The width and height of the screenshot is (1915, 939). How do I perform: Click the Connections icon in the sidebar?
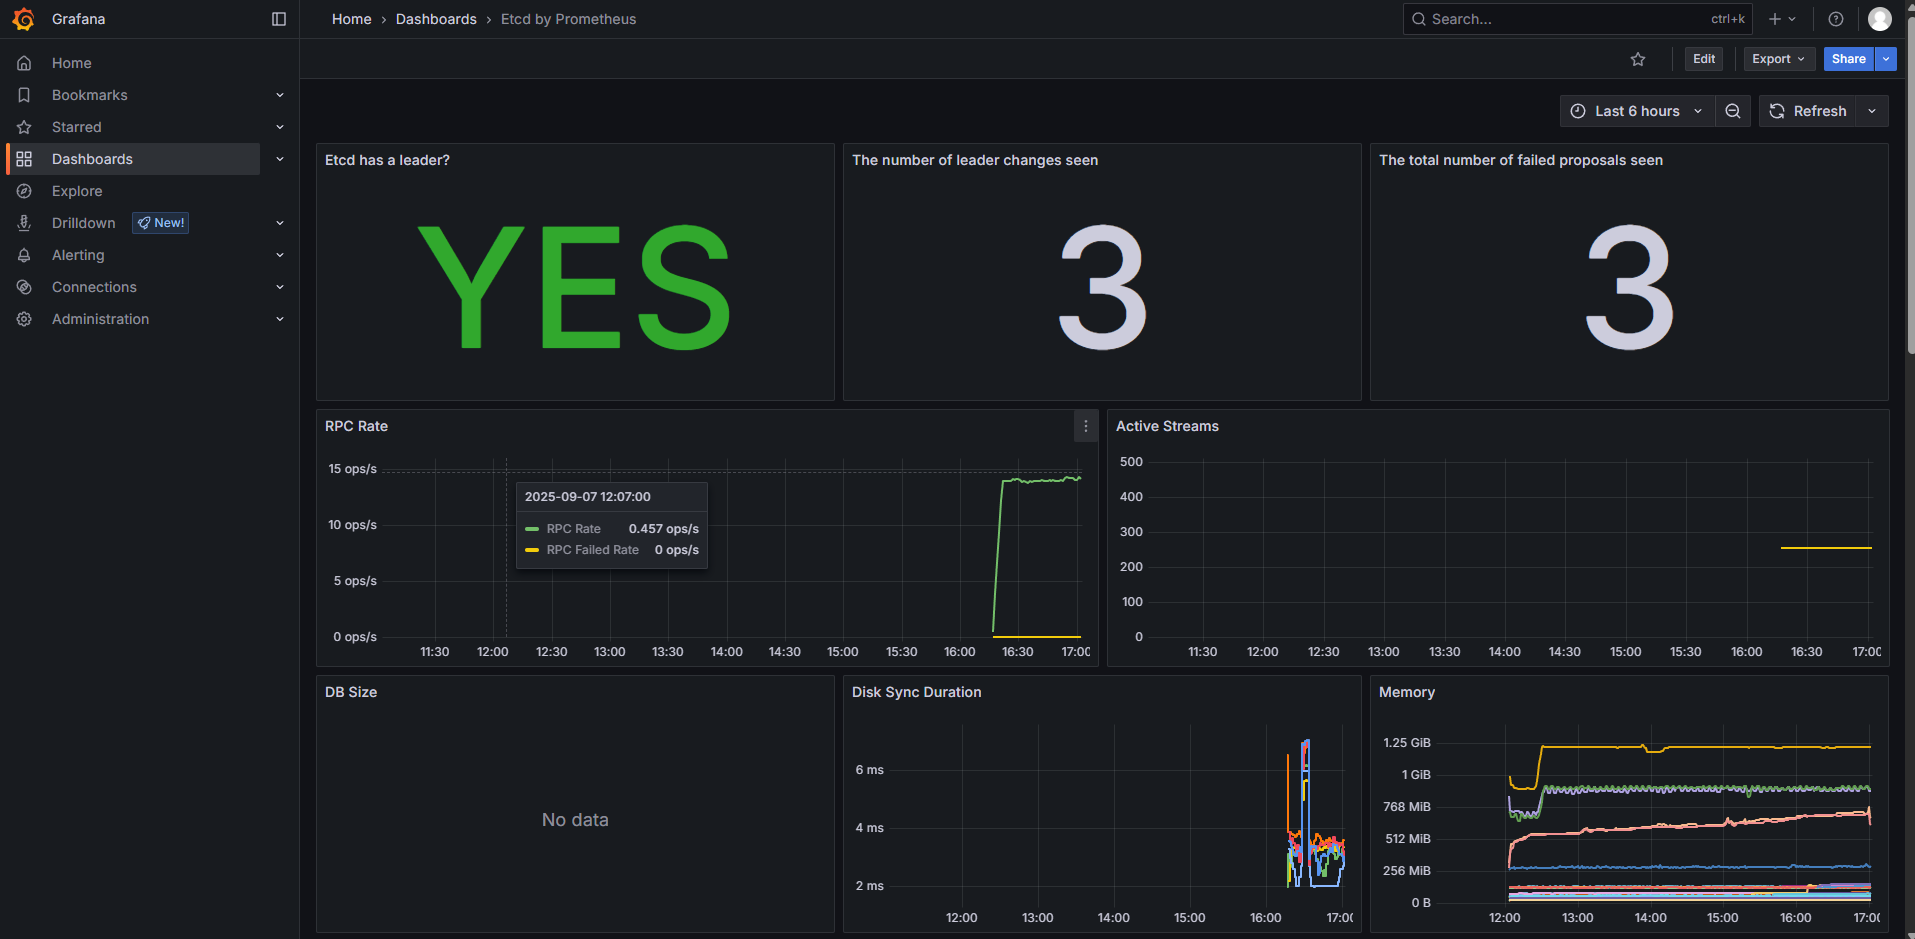click(x=24, y=287)
